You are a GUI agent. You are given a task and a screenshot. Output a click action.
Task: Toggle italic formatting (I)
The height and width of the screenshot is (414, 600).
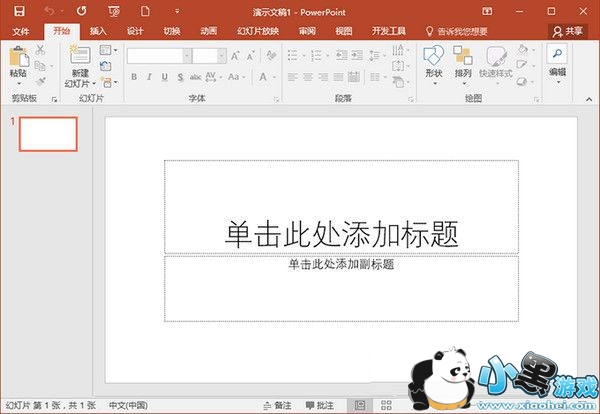click(x=149, y=77)
